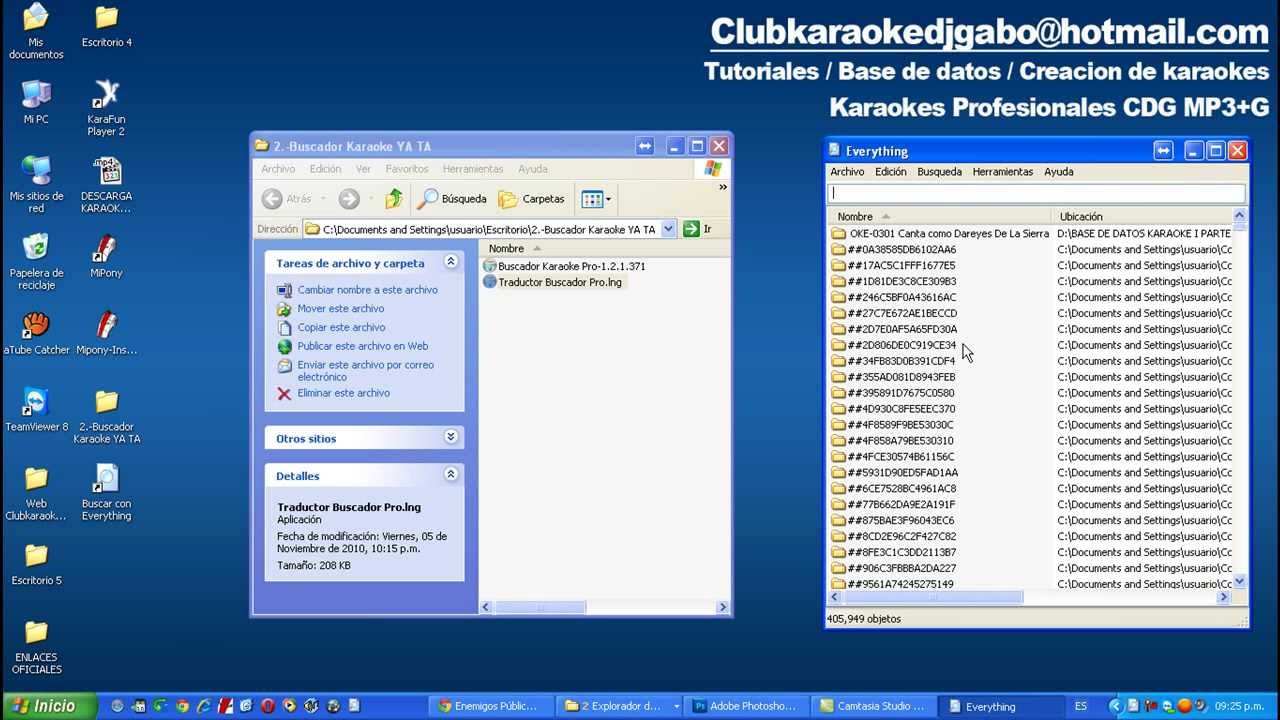The width and height of the screenshot is (1280, 720).
Task: Click the Ir go button beside address bar
Action: point(697,229)
